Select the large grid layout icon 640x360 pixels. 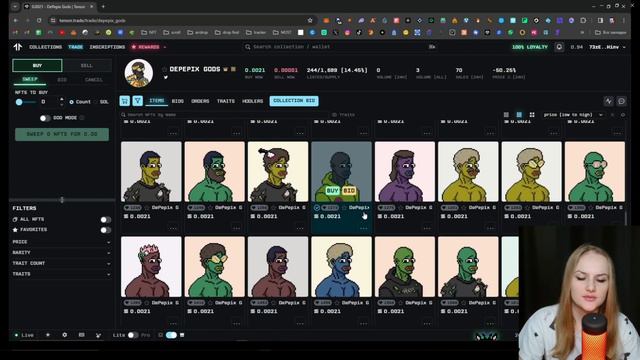tap(532, 115)
